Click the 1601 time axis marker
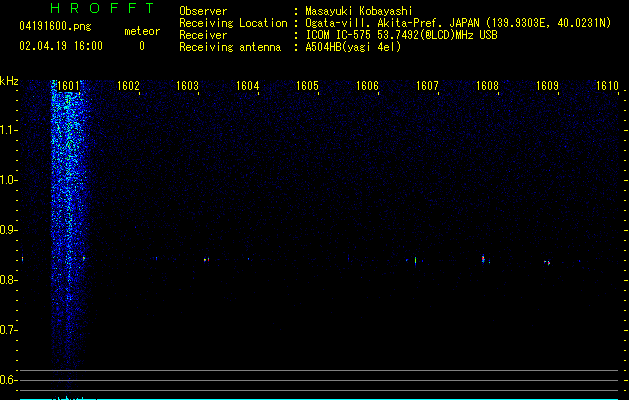 pos(68,86)
